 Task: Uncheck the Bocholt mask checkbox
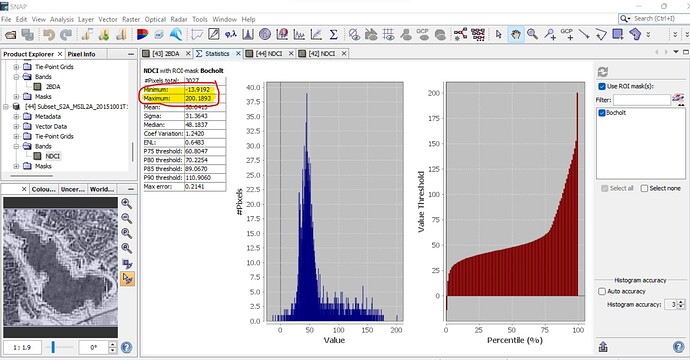click(602, 113)
